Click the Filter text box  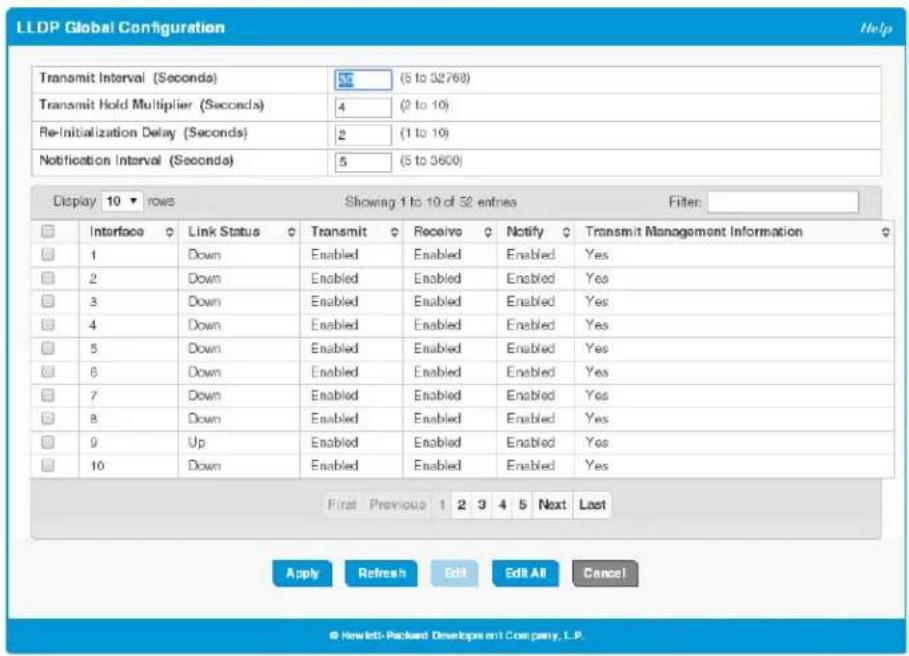click(783, 202)
